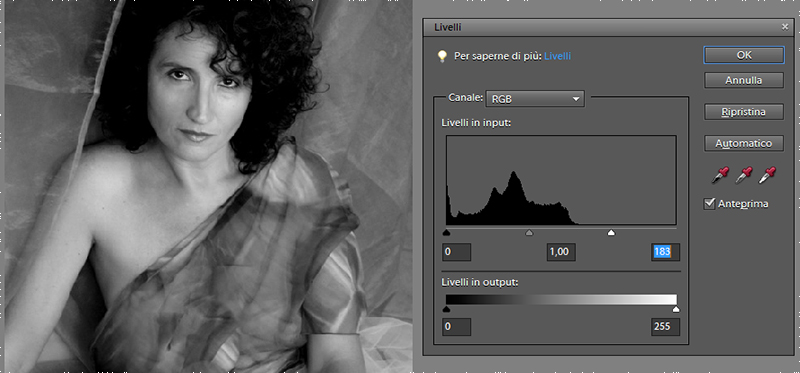Click the lightbulb tip icon

click(442, 56)
